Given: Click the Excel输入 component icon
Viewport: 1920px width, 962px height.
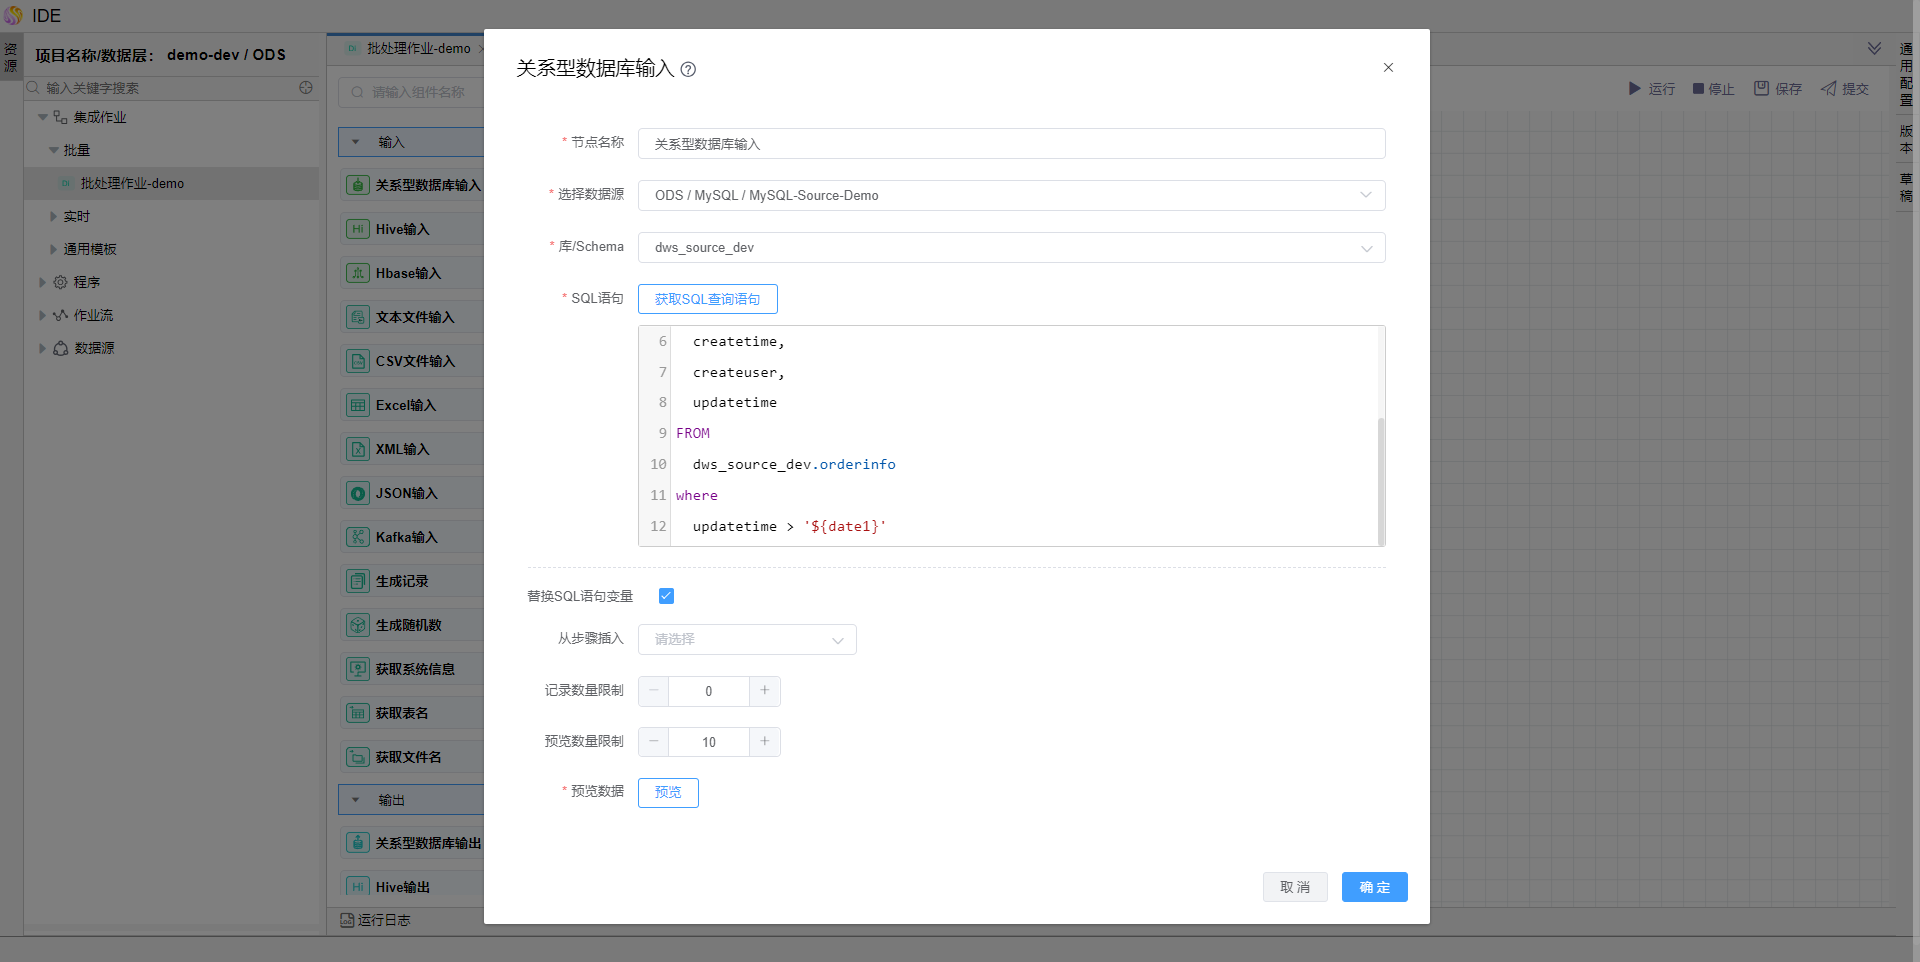Looking at the screenshot, I should pos(357,405).
